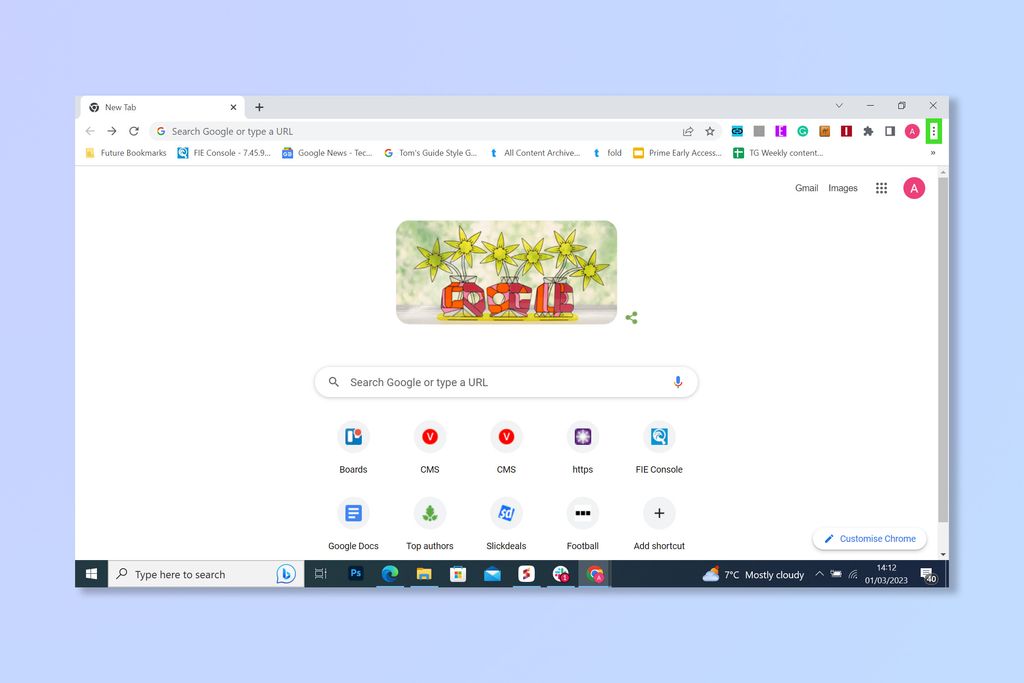
Task: Open Future Bookmarks folder
Action: pyautogui.click(x=126, y=153)
